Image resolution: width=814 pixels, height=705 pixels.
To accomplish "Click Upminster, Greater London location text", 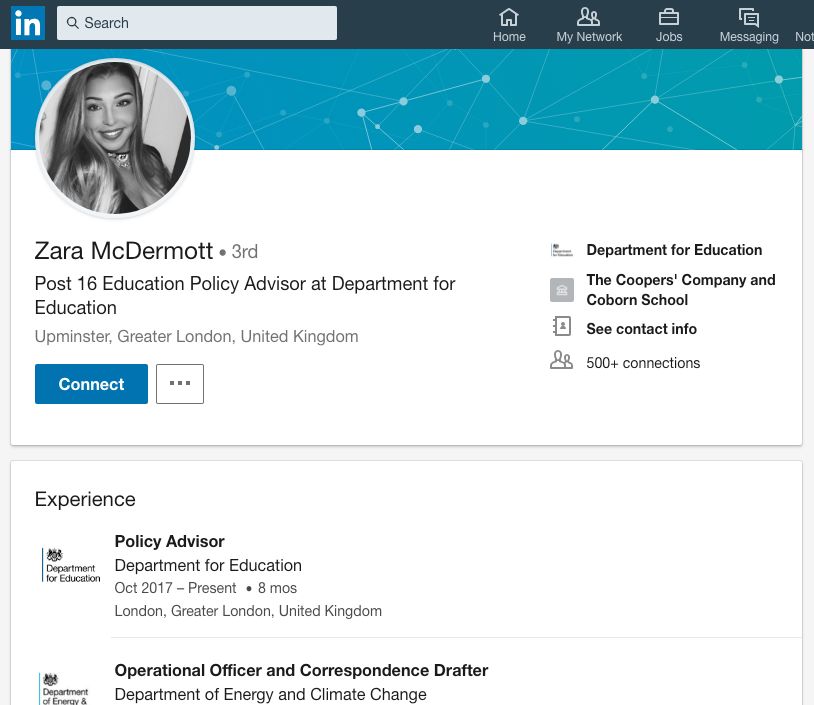I will [x=196, y=336].
